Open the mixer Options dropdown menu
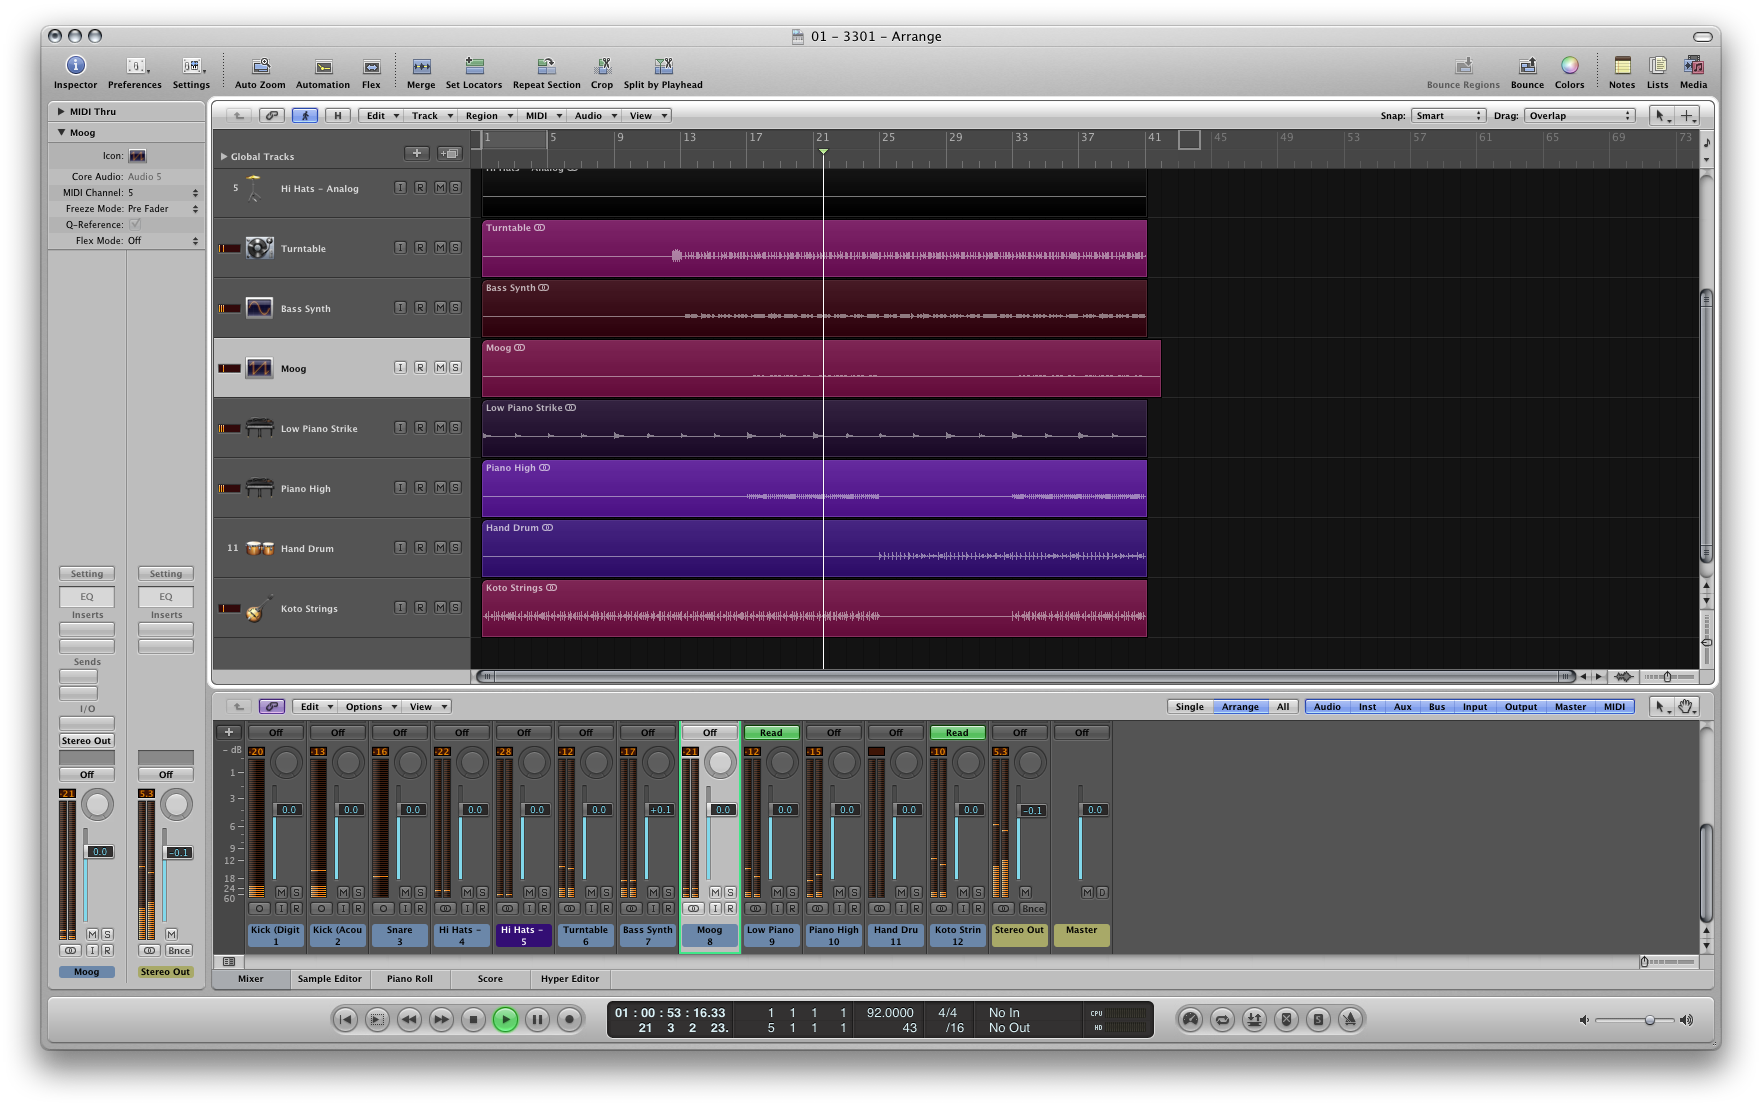 point(370,707)
